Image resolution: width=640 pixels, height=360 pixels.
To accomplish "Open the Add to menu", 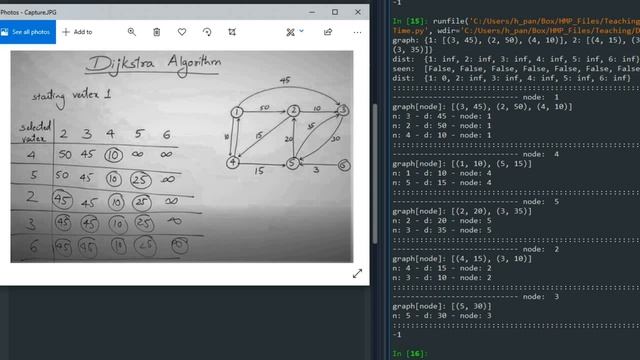I will point(77,32).
